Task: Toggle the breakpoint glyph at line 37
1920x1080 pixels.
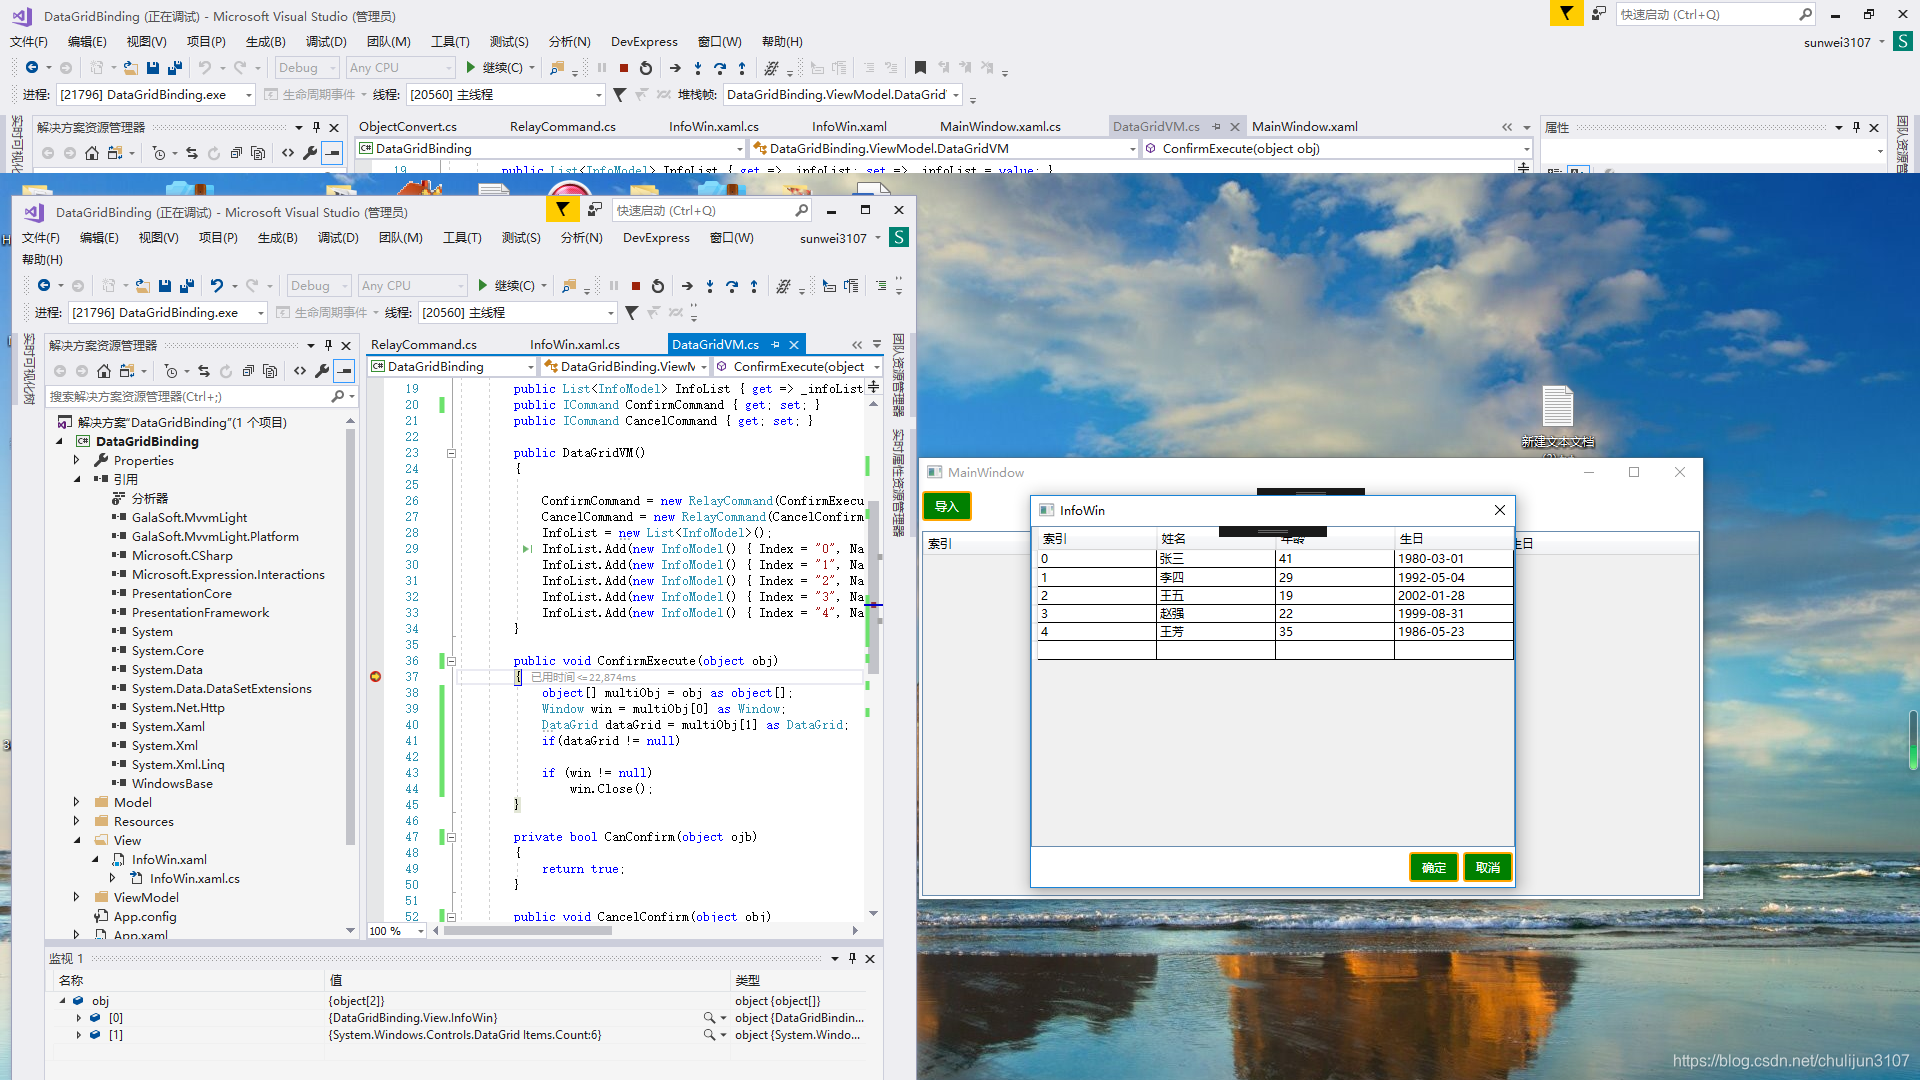Action: (x=376, y=677)
